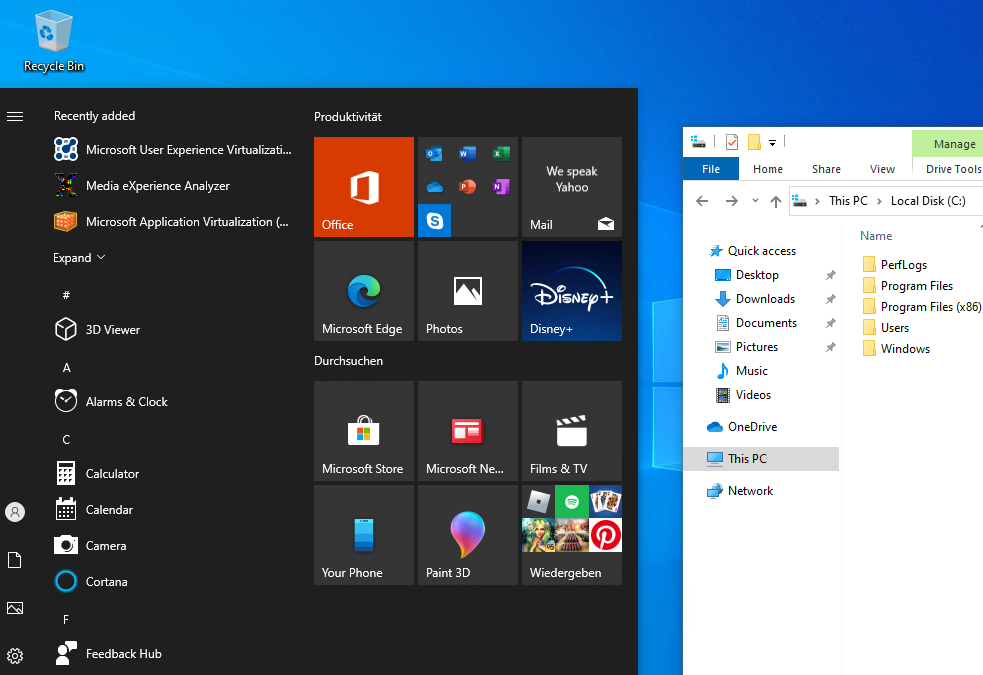Open Documents shortcut in Start sidebar

tap(15, 560)
